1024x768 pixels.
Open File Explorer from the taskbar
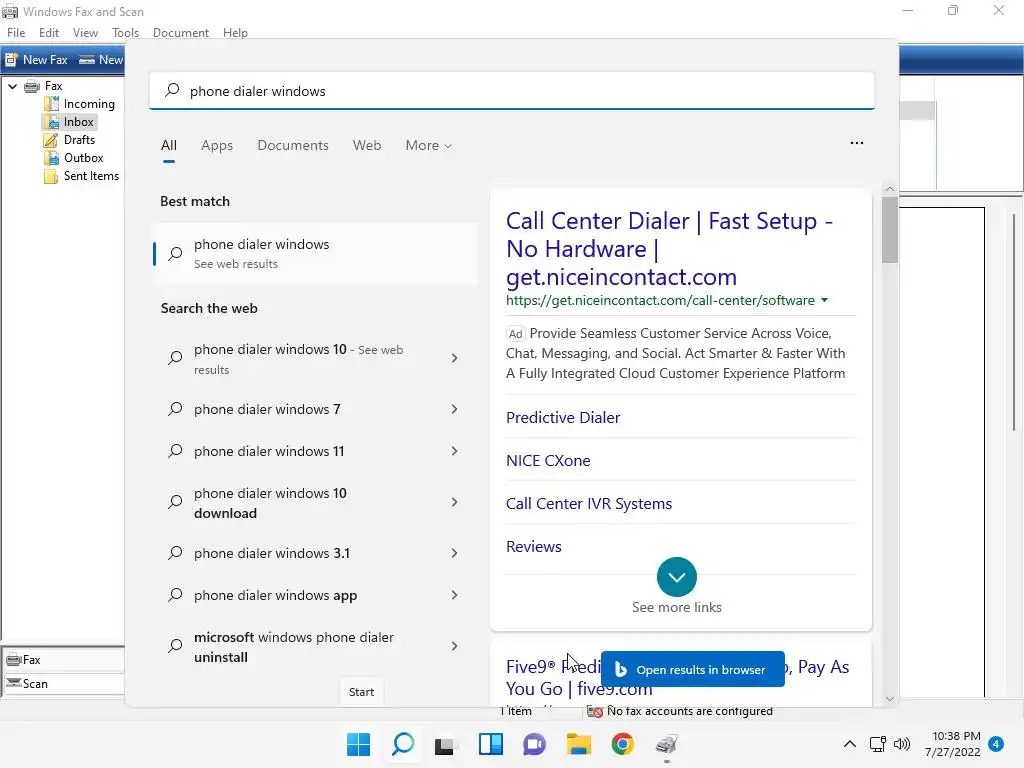[579, 744]
